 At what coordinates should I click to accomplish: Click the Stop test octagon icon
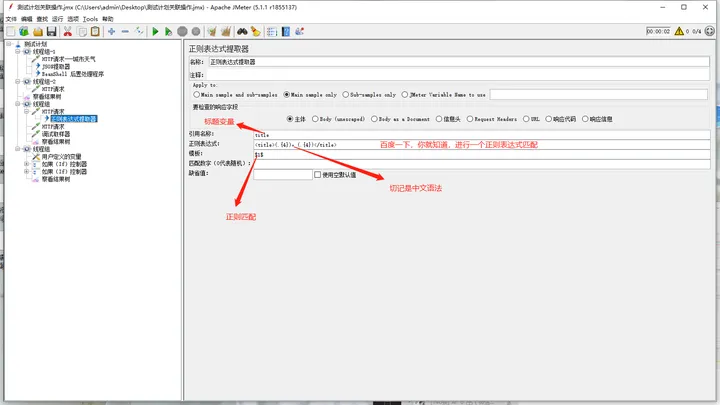coord(182,31)
